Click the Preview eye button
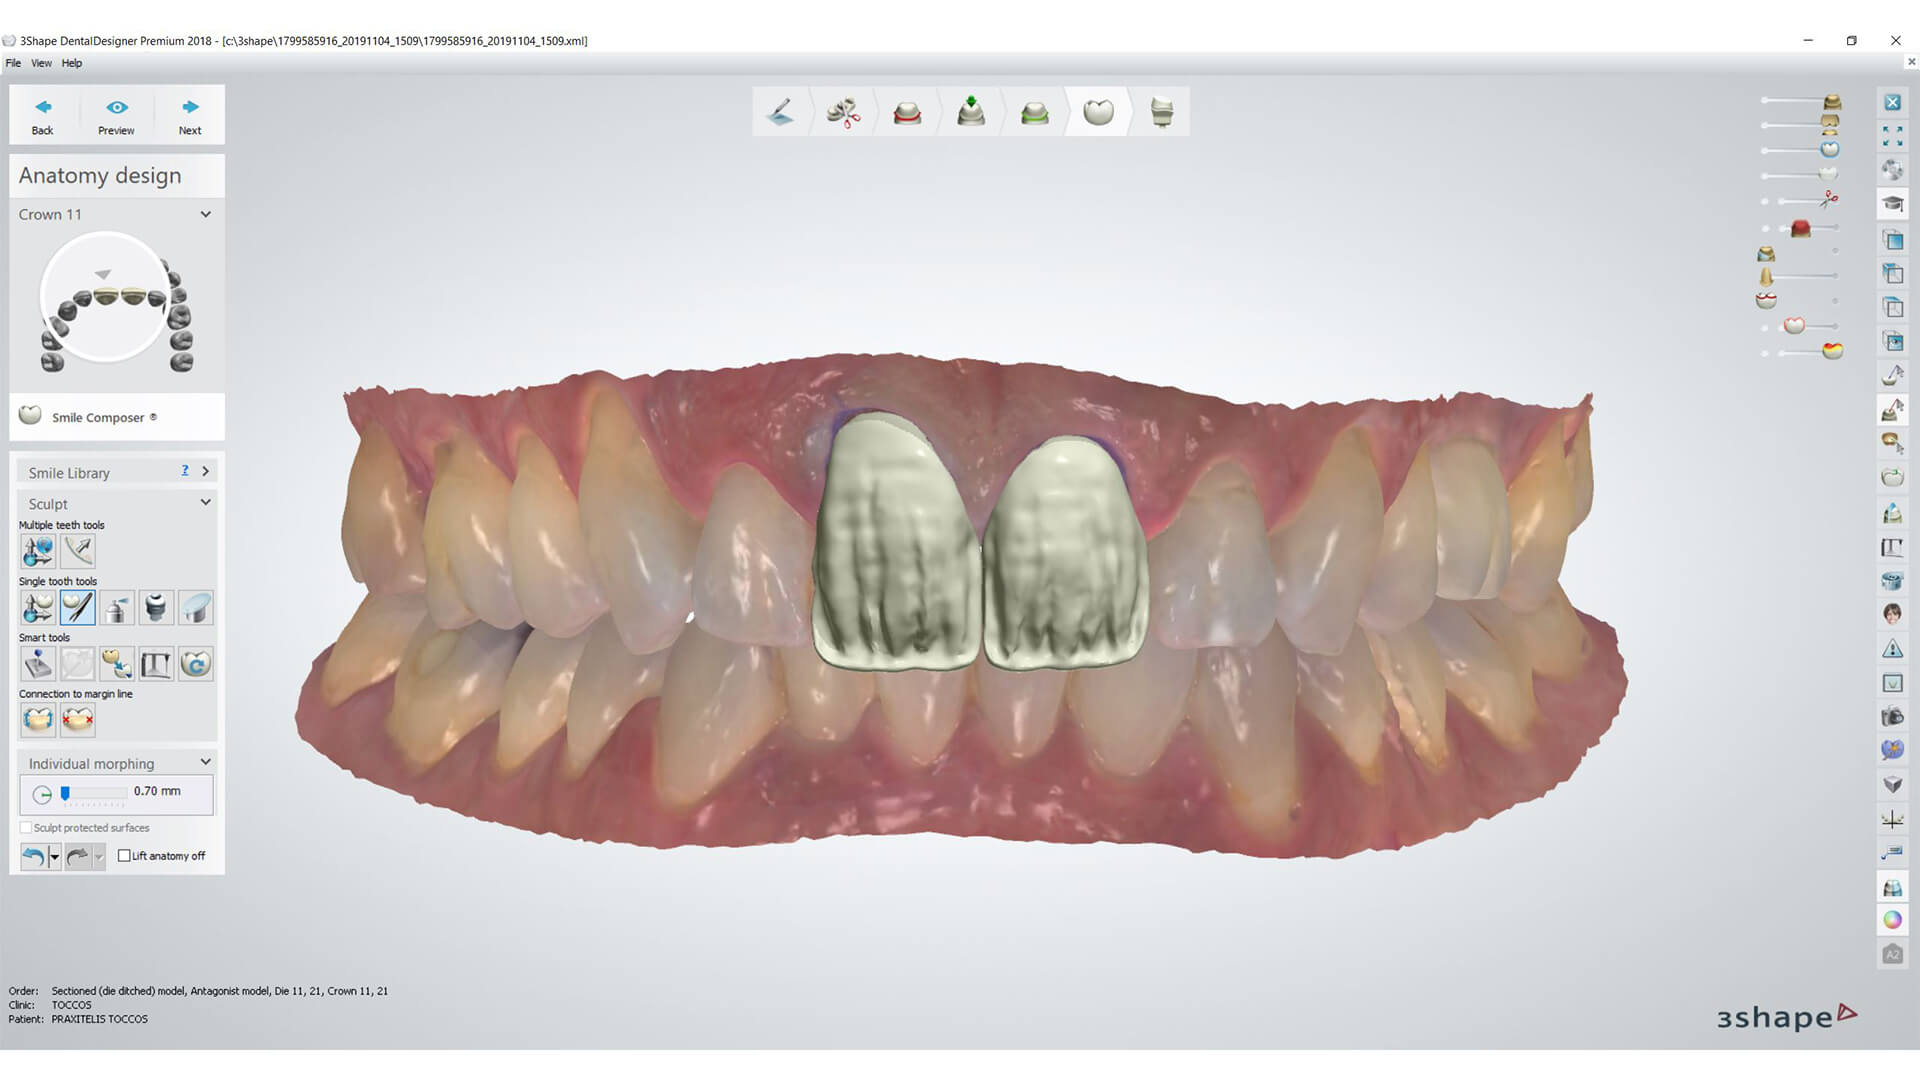1920x1080 pixels. tap(116, 115)
